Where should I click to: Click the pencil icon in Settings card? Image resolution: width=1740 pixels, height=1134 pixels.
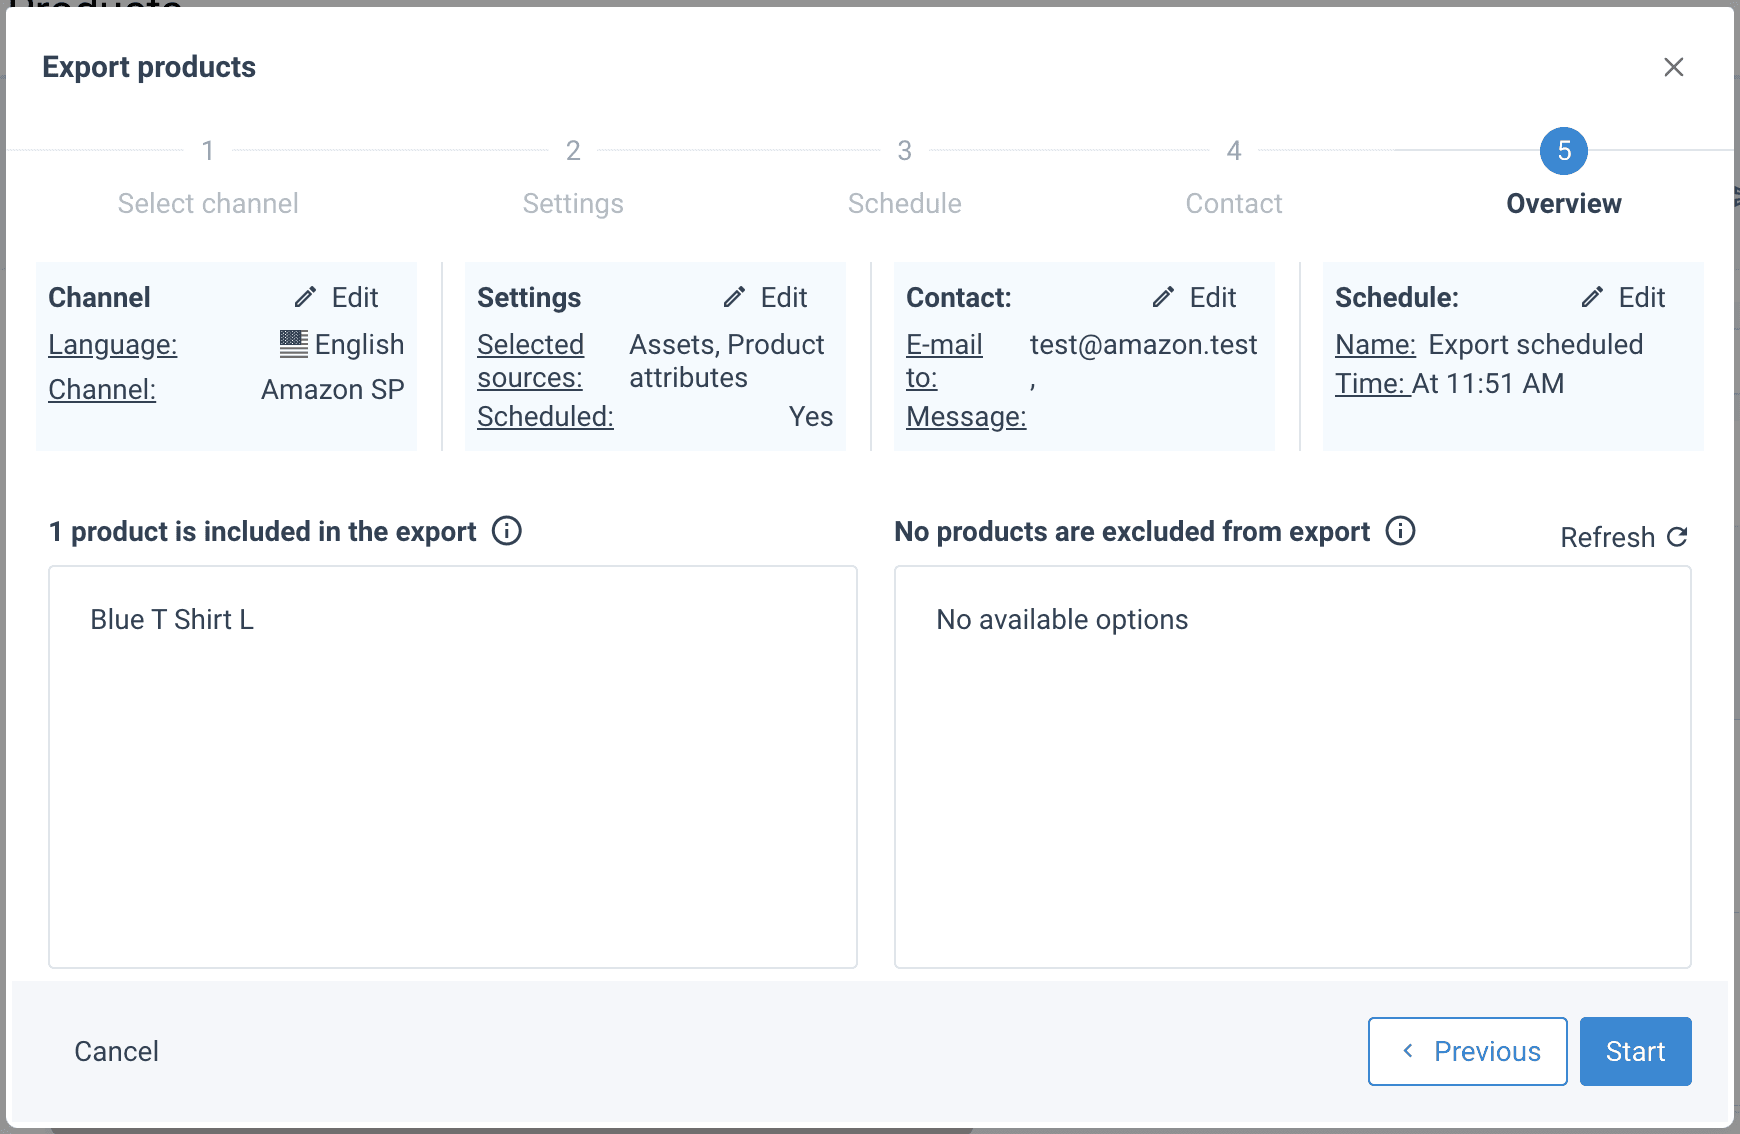tap(734, 297)
